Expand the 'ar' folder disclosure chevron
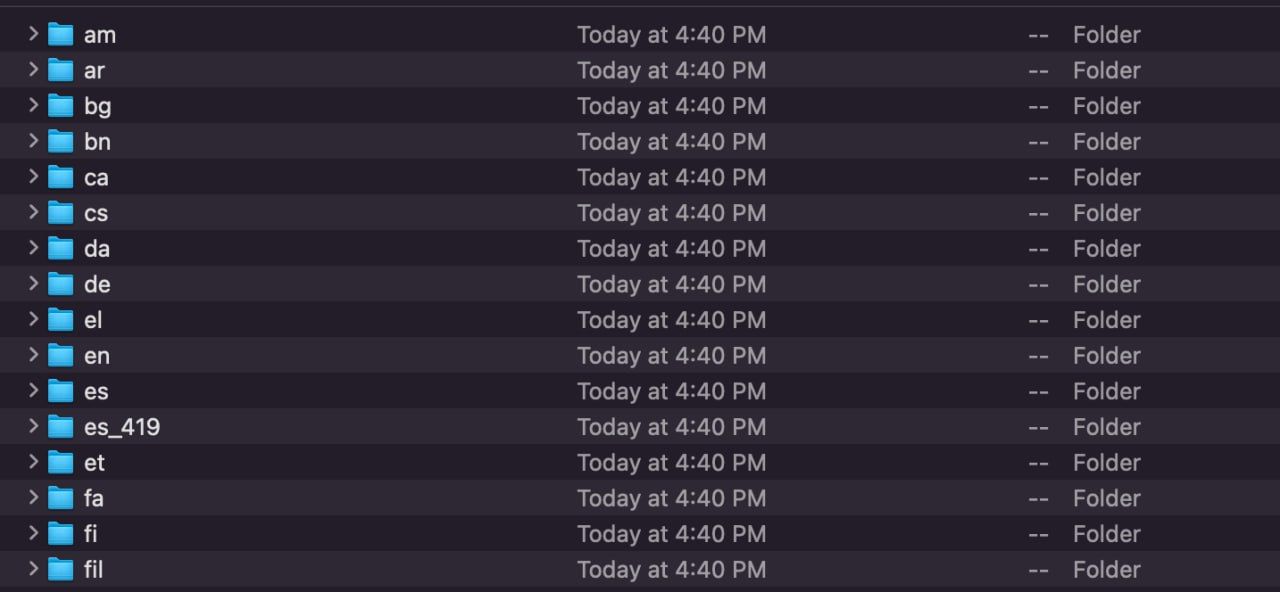 pyautogui.click(x=33, y=70)
